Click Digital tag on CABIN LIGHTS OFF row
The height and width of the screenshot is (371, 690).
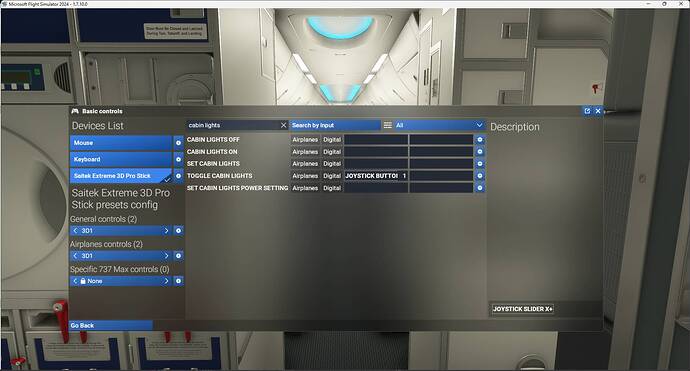[332, 140]
